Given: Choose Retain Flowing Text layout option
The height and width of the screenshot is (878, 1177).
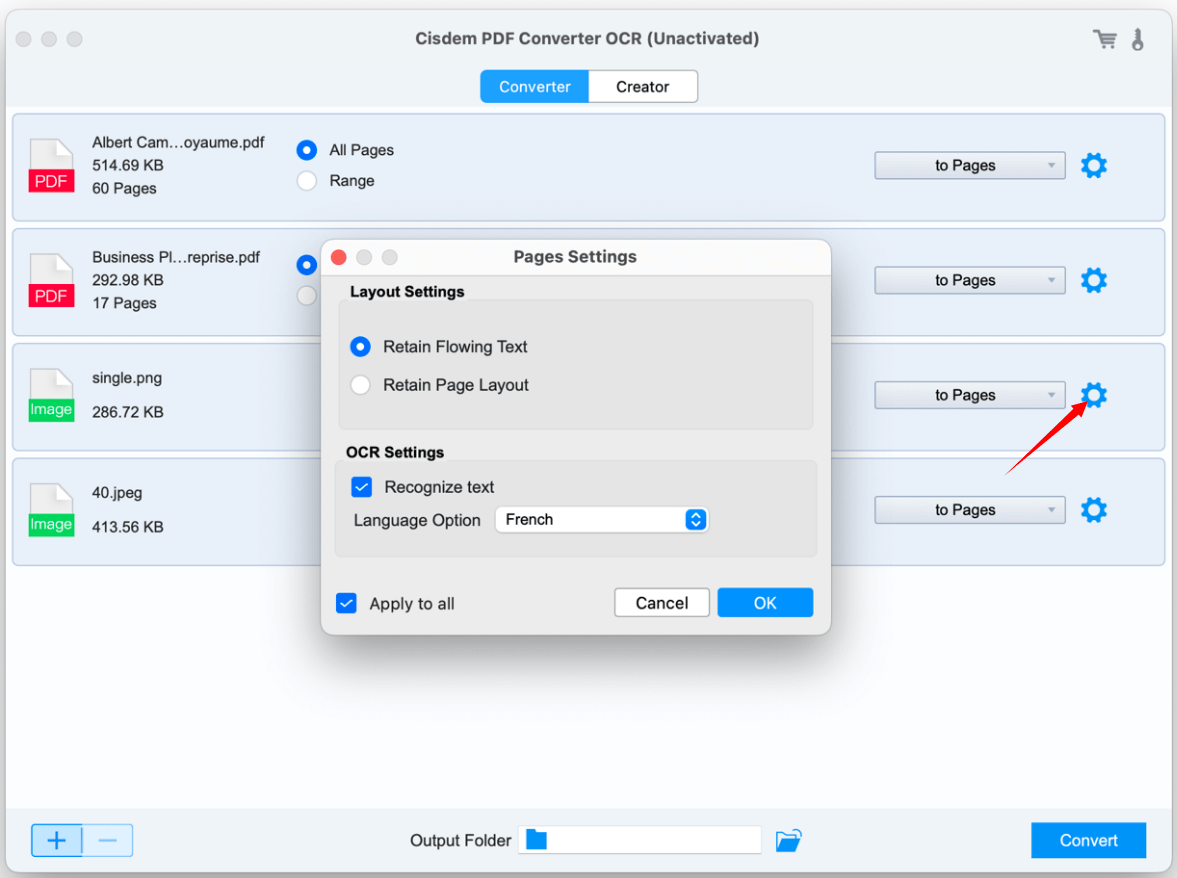Looking at the screenshot, I should pos(360,347).
